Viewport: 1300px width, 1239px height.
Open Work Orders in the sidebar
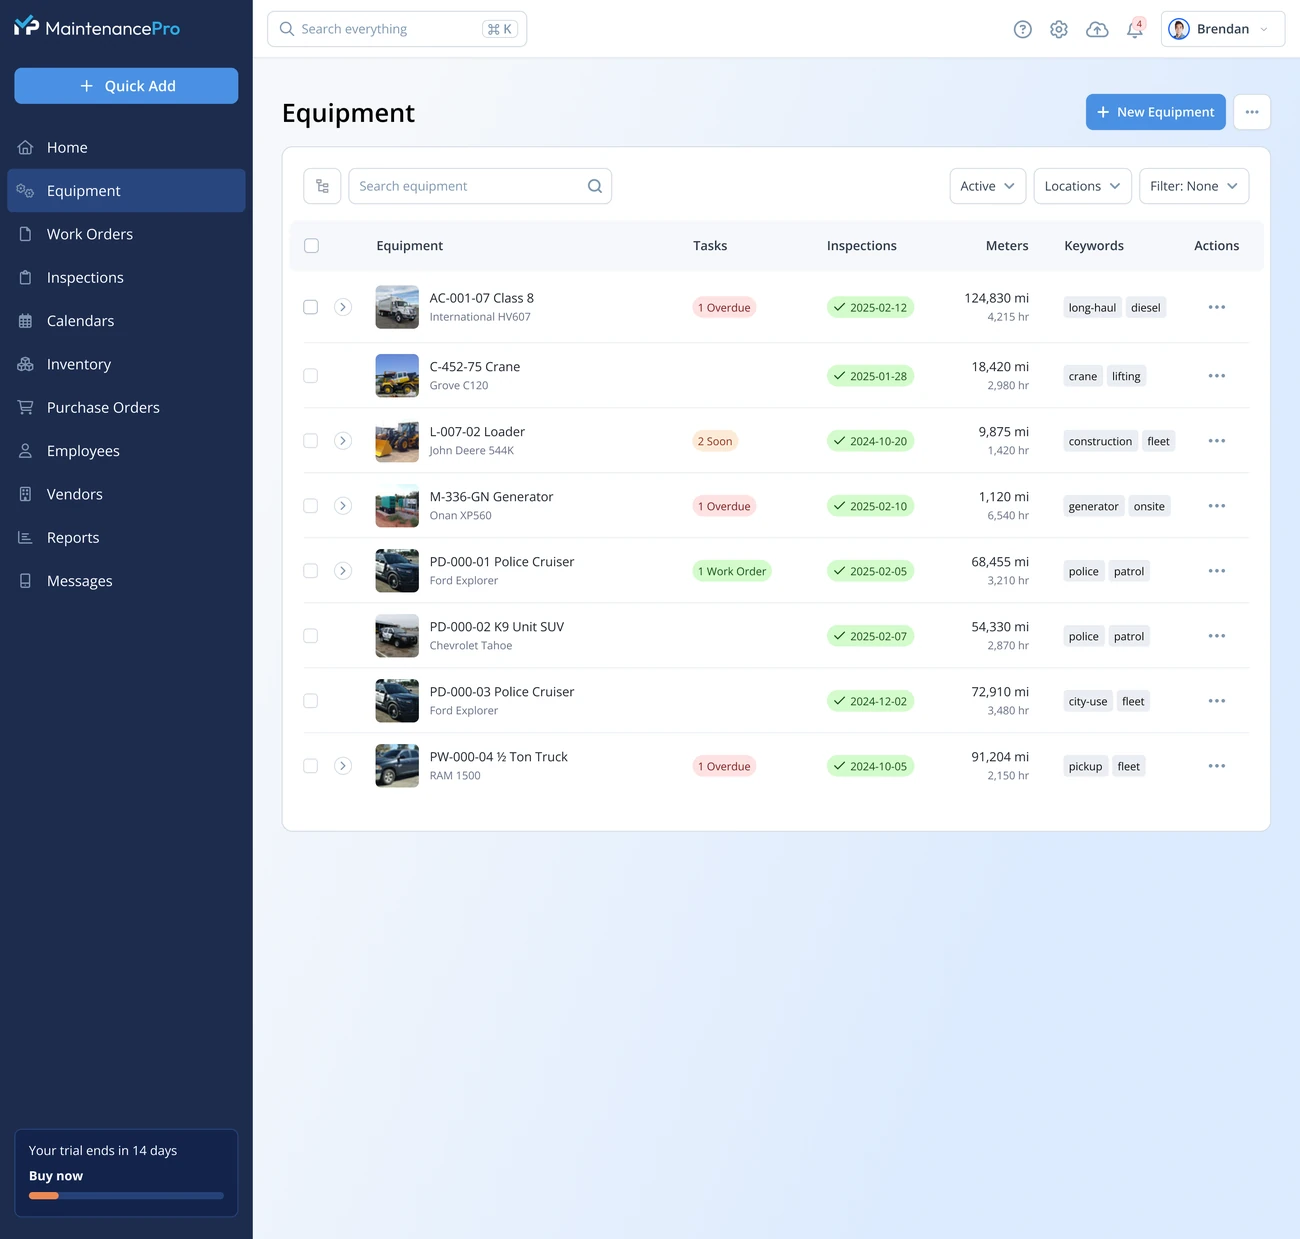[126, 234]
